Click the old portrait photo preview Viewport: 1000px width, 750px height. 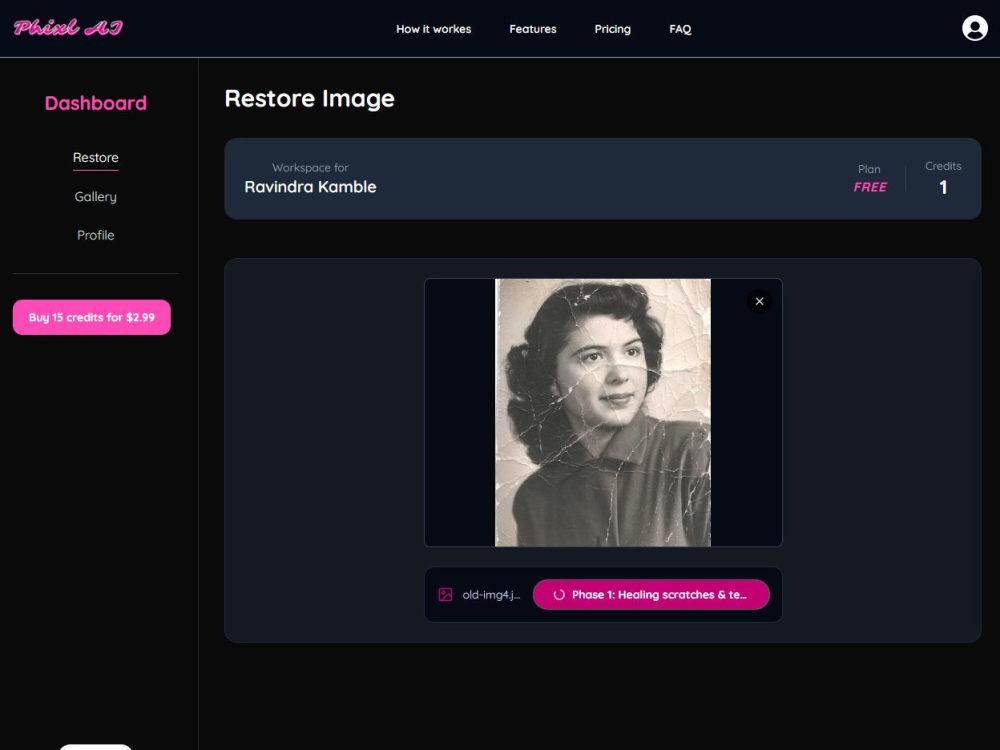(x=603, y=413)
